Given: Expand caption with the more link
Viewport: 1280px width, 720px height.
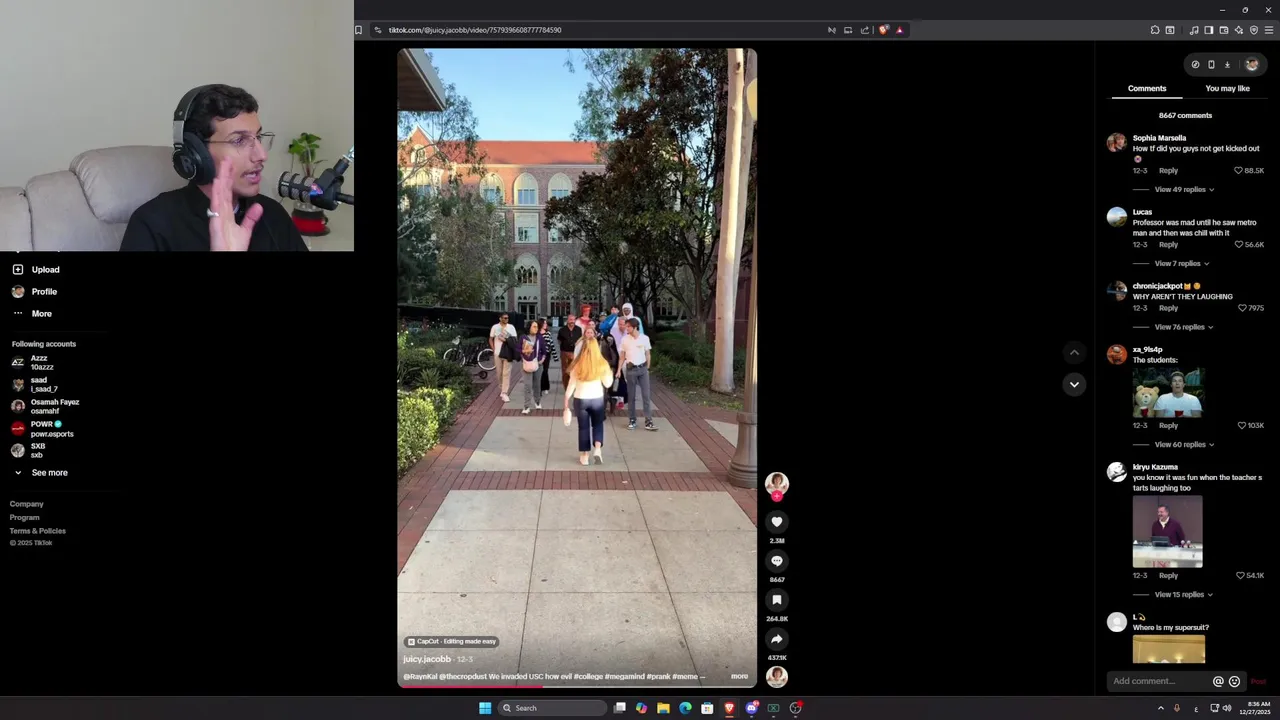Looking at the screenshot, I should 739,677.
